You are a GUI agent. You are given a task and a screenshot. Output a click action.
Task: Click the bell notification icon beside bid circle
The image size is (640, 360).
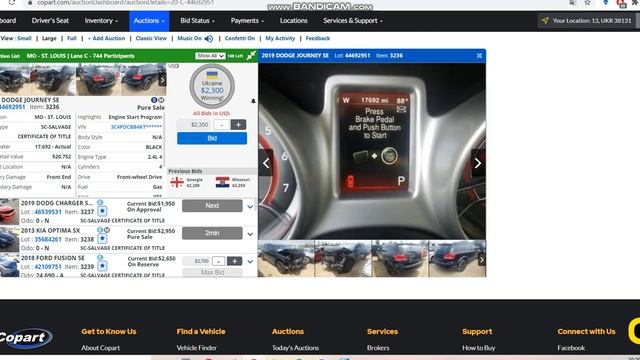tap(253, 101)
